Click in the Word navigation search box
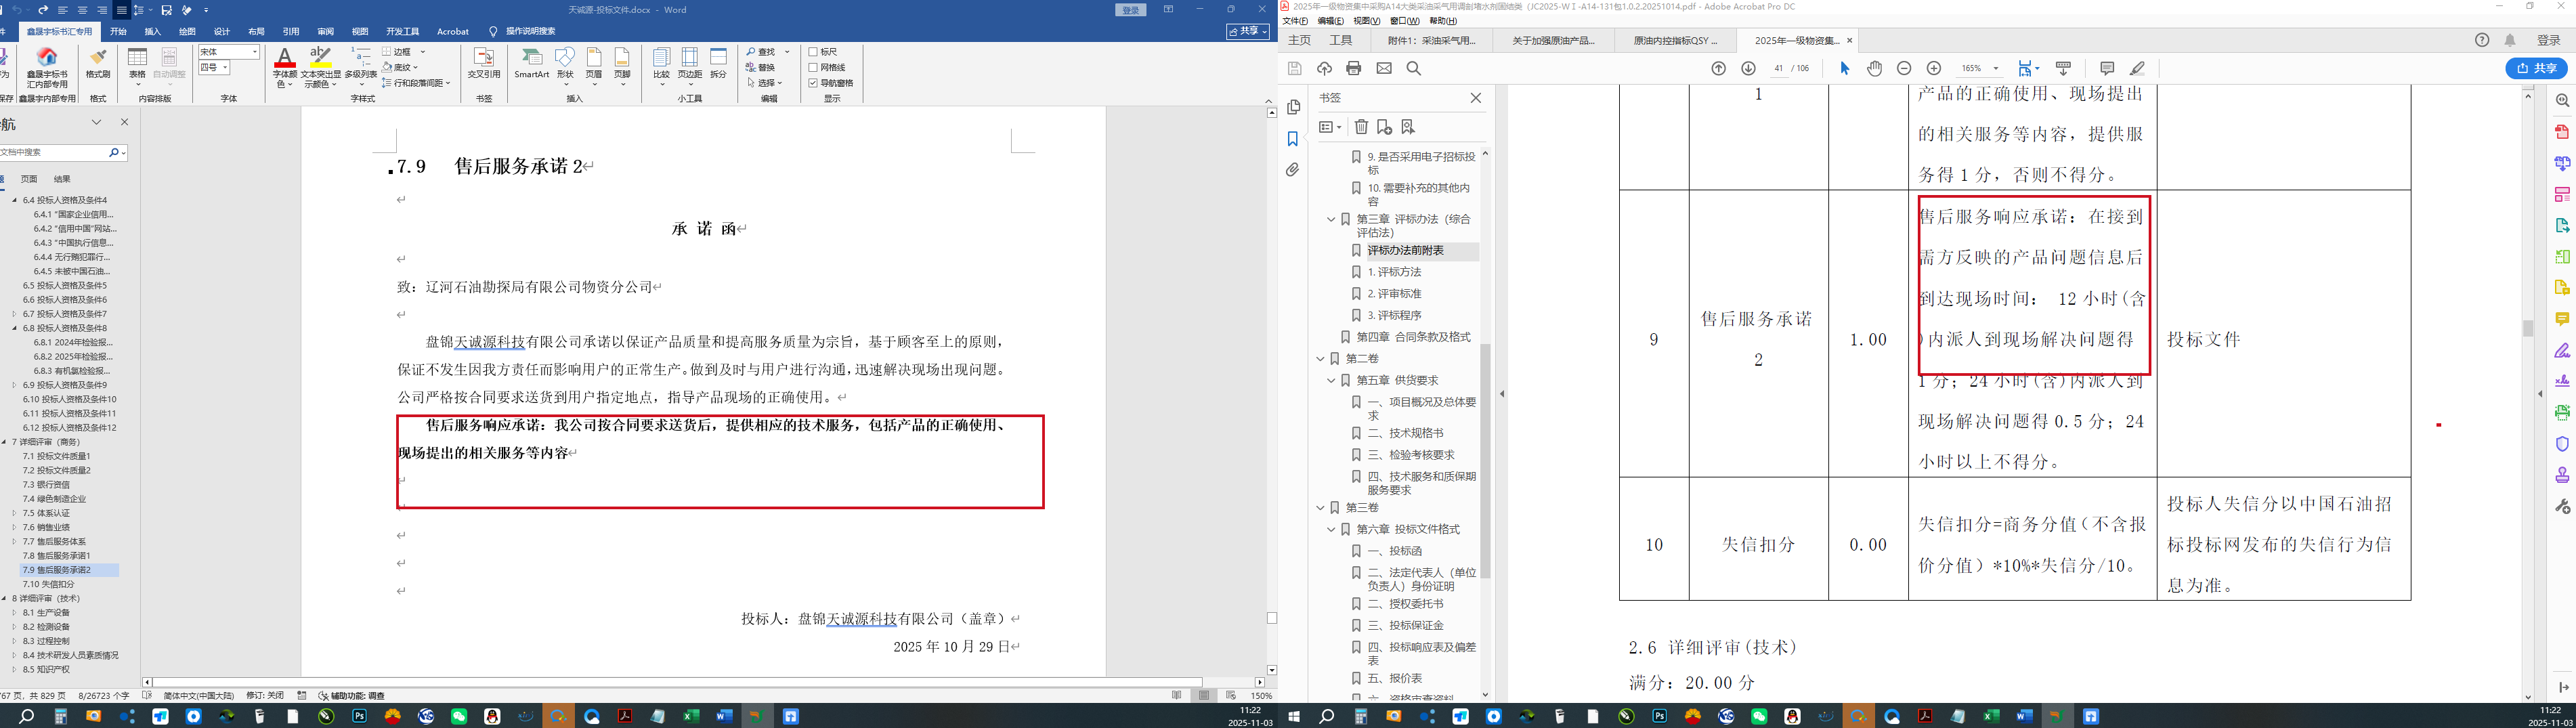Viewport: 2576px width, 728px height. point(52,152)
